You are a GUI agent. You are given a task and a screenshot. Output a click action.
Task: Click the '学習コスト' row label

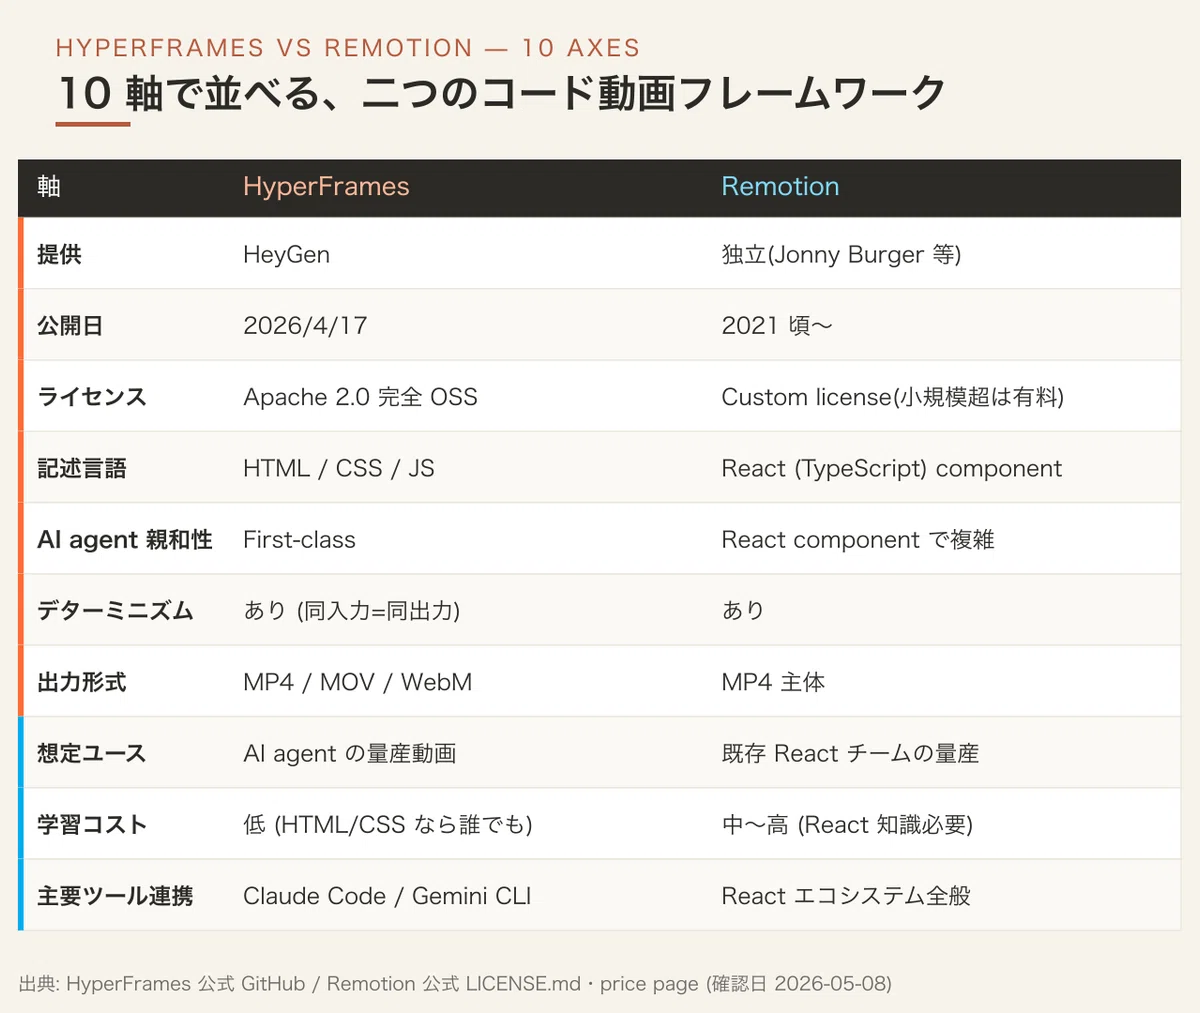coord(92,824)
